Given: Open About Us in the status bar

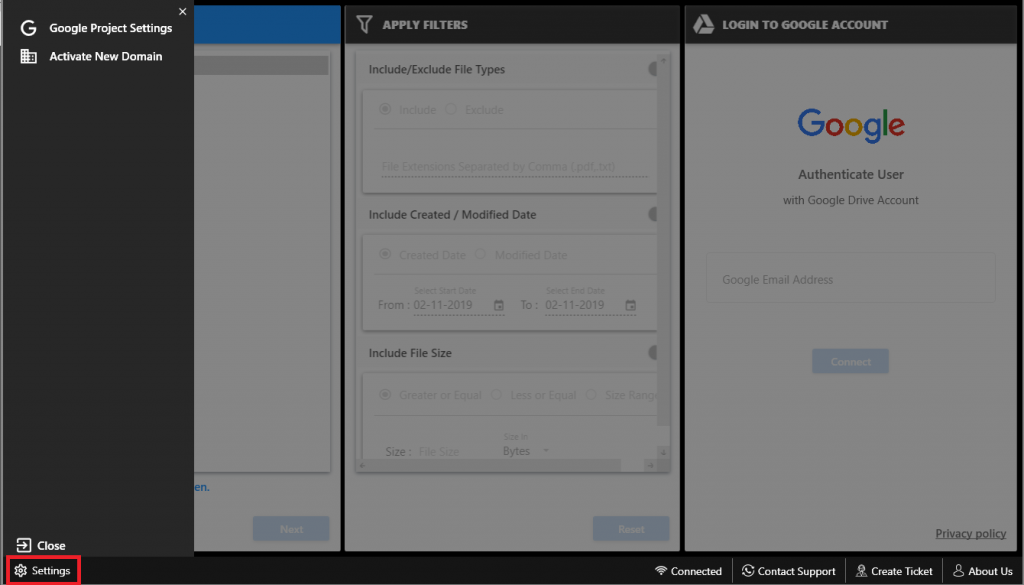Looking at the screenshot, I should pos(983,571).
